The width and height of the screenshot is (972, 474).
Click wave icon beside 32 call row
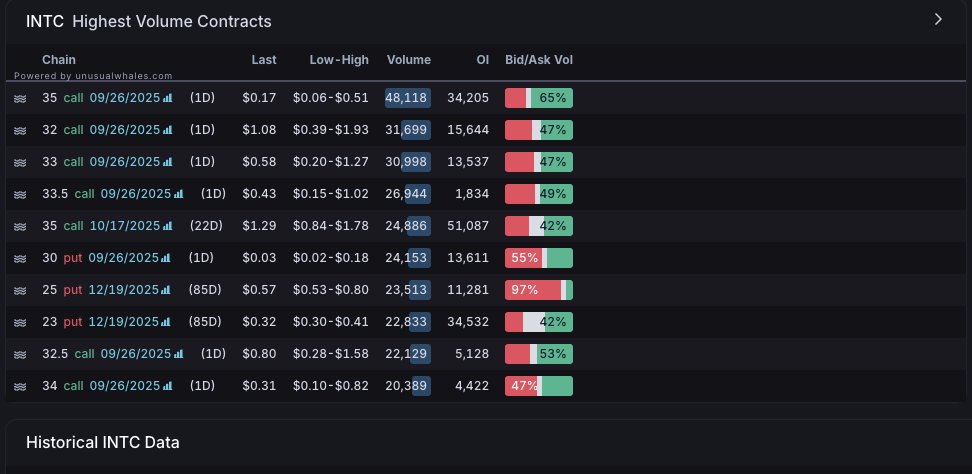click(x=19, y=130)
